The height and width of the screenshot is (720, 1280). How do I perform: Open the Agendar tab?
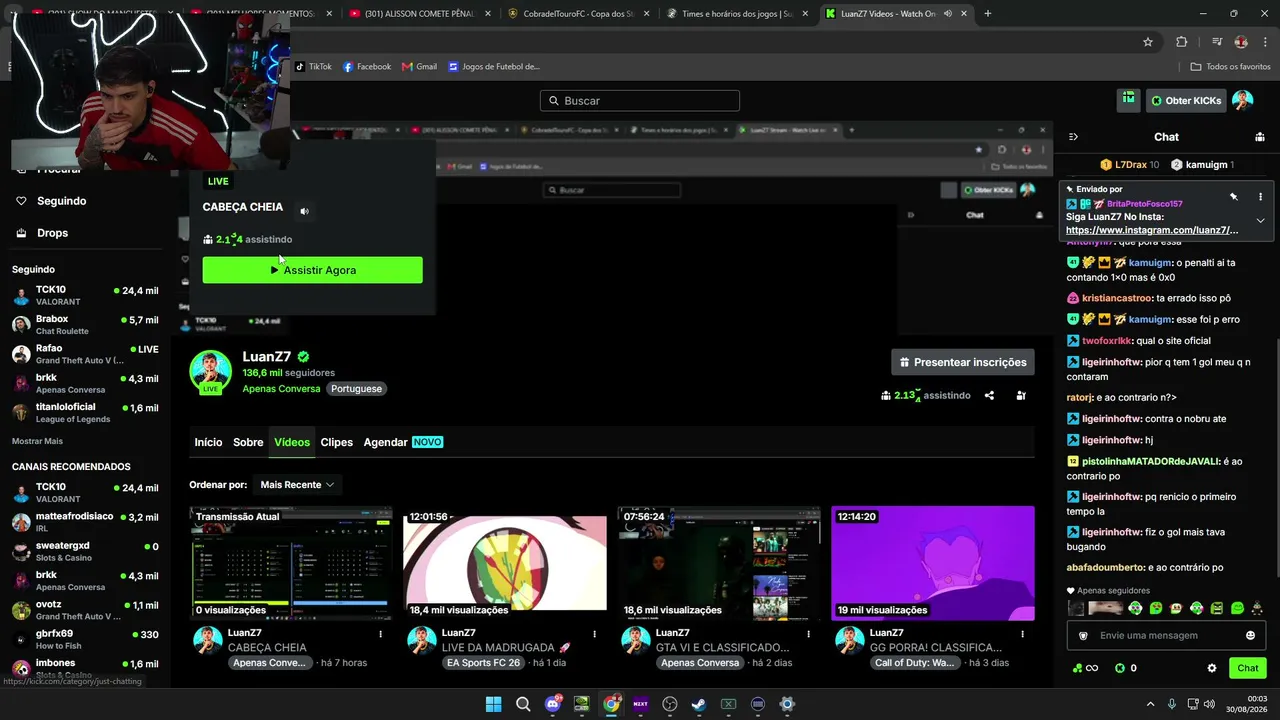(403, 442)
